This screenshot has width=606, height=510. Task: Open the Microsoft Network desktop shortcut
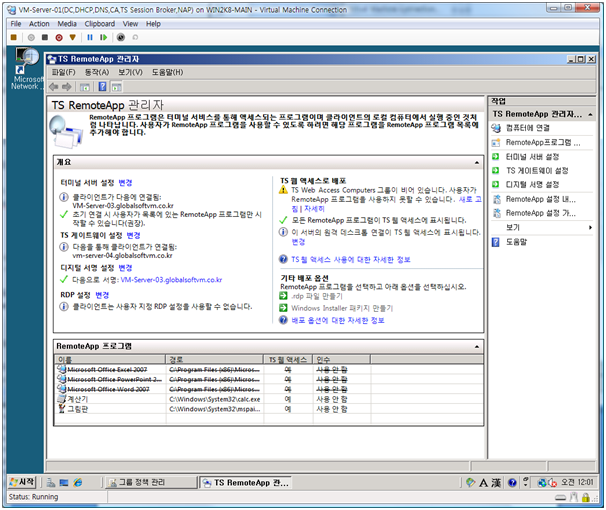click(x=26, y=69)
